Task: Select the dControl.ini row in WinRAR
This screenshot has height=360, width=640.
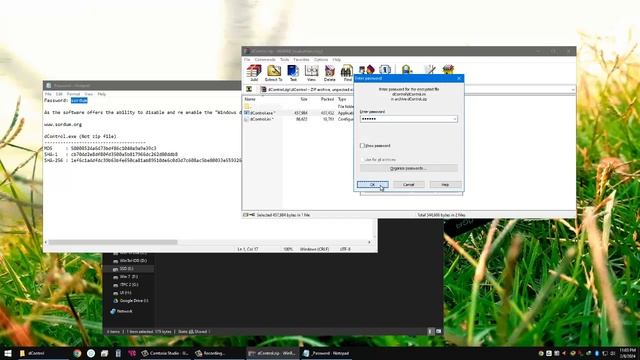Action: tap(298, 119)
